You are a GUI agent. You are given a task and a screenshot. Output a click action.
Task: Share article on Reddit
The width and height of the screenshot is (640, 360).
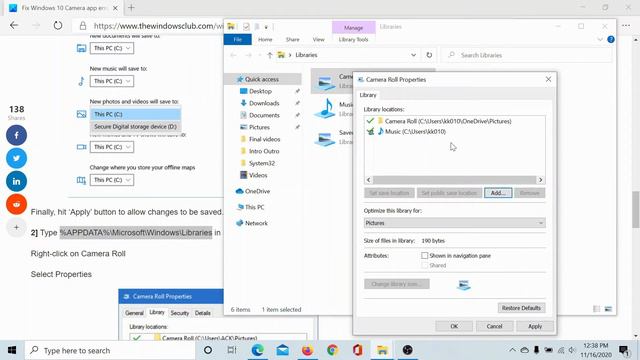[16, 204]
